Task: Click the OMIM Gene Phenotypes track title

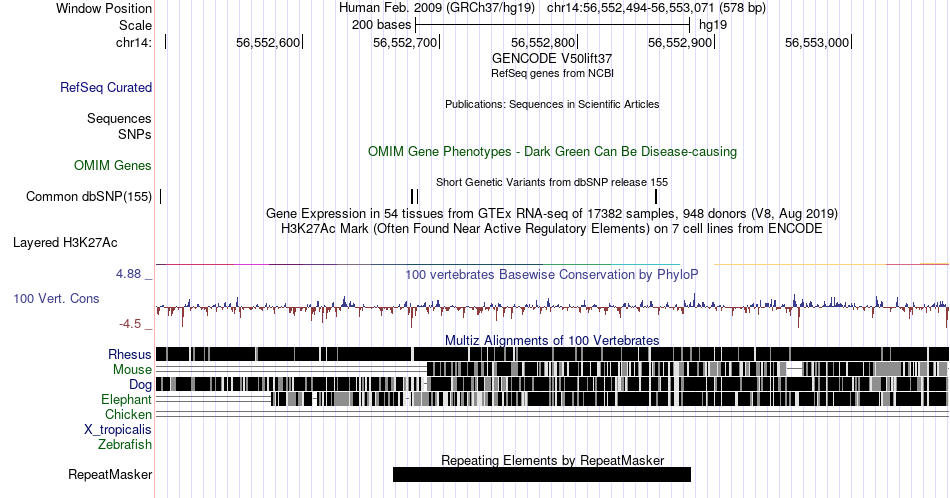Action: point(552,151)
